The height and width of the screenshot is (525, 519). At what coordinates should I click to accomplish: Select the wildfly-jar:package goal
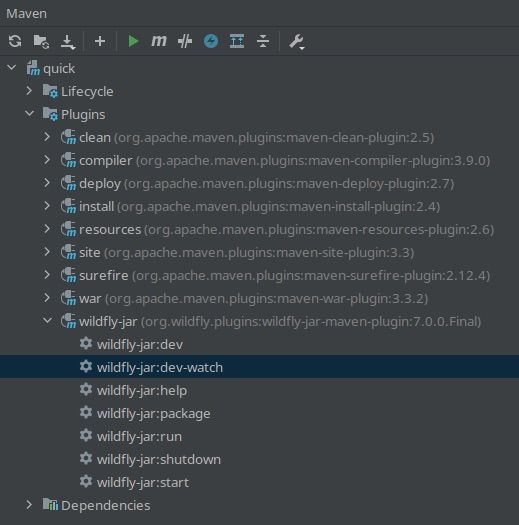[153, 414]
